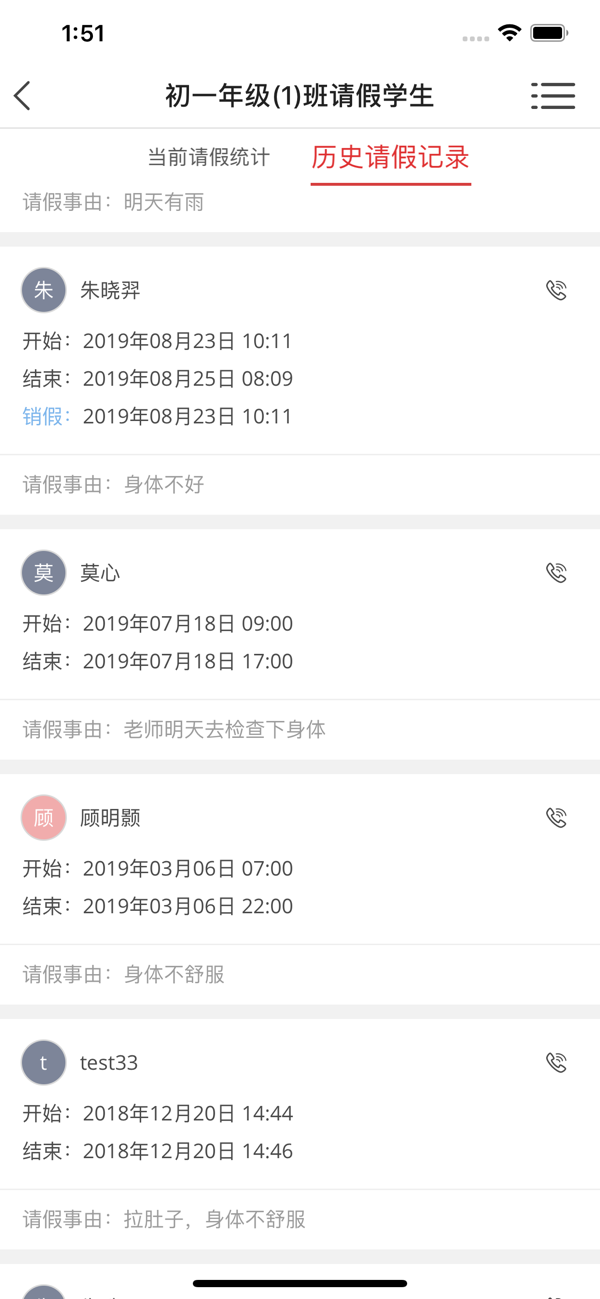600x1299 pixels.
Task: Select the 历史请假记录 tab
Action: (x=390, y=156)
